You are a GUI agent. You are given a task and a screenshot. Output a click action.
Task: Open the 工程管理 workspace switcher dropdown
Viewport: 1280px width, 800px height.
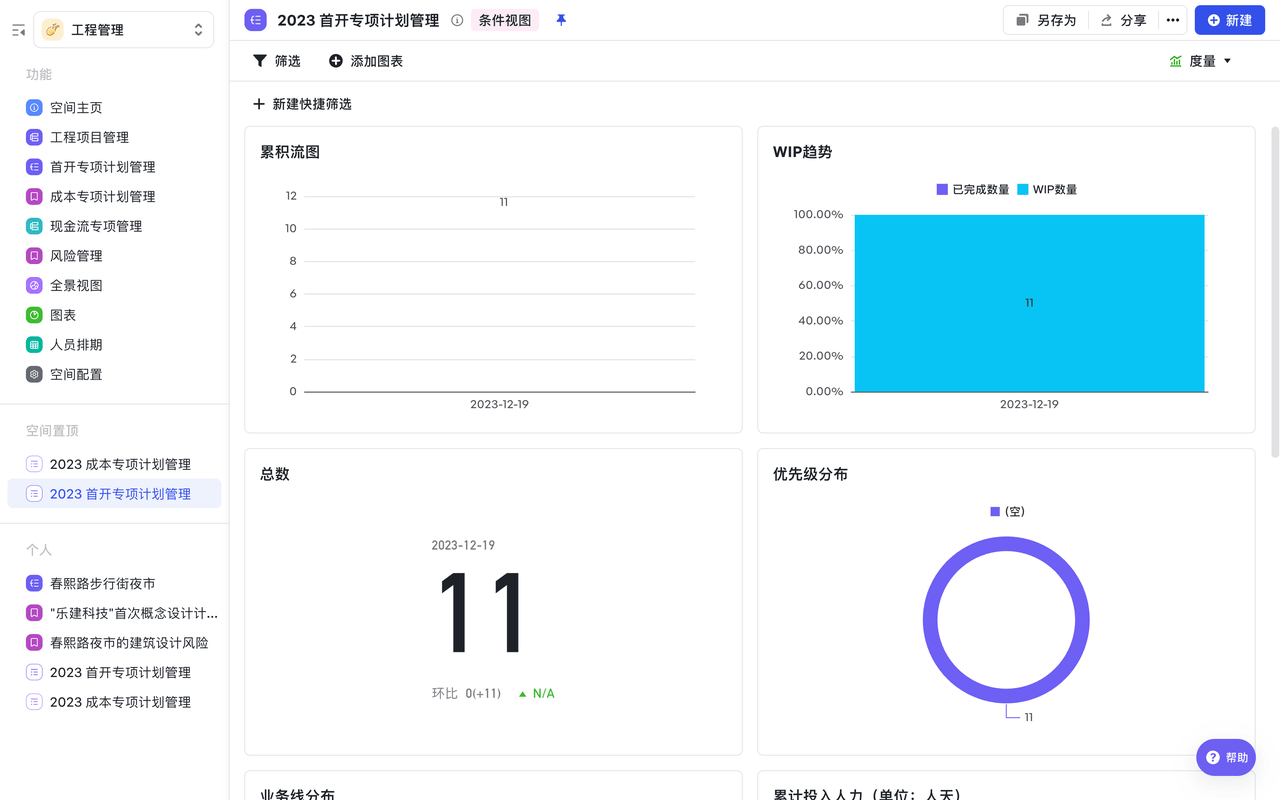tap(124, 30)
